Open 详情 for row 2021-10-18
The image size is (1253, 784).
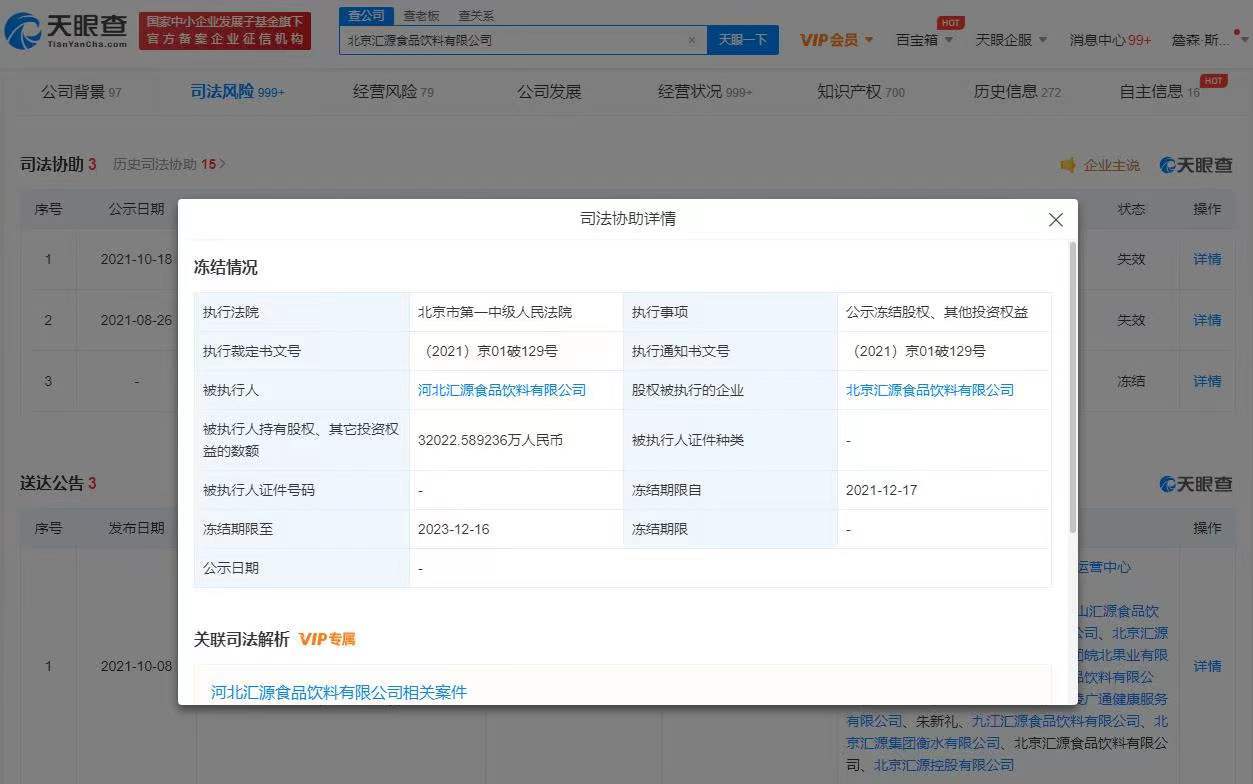click(x=1207, y=259)
